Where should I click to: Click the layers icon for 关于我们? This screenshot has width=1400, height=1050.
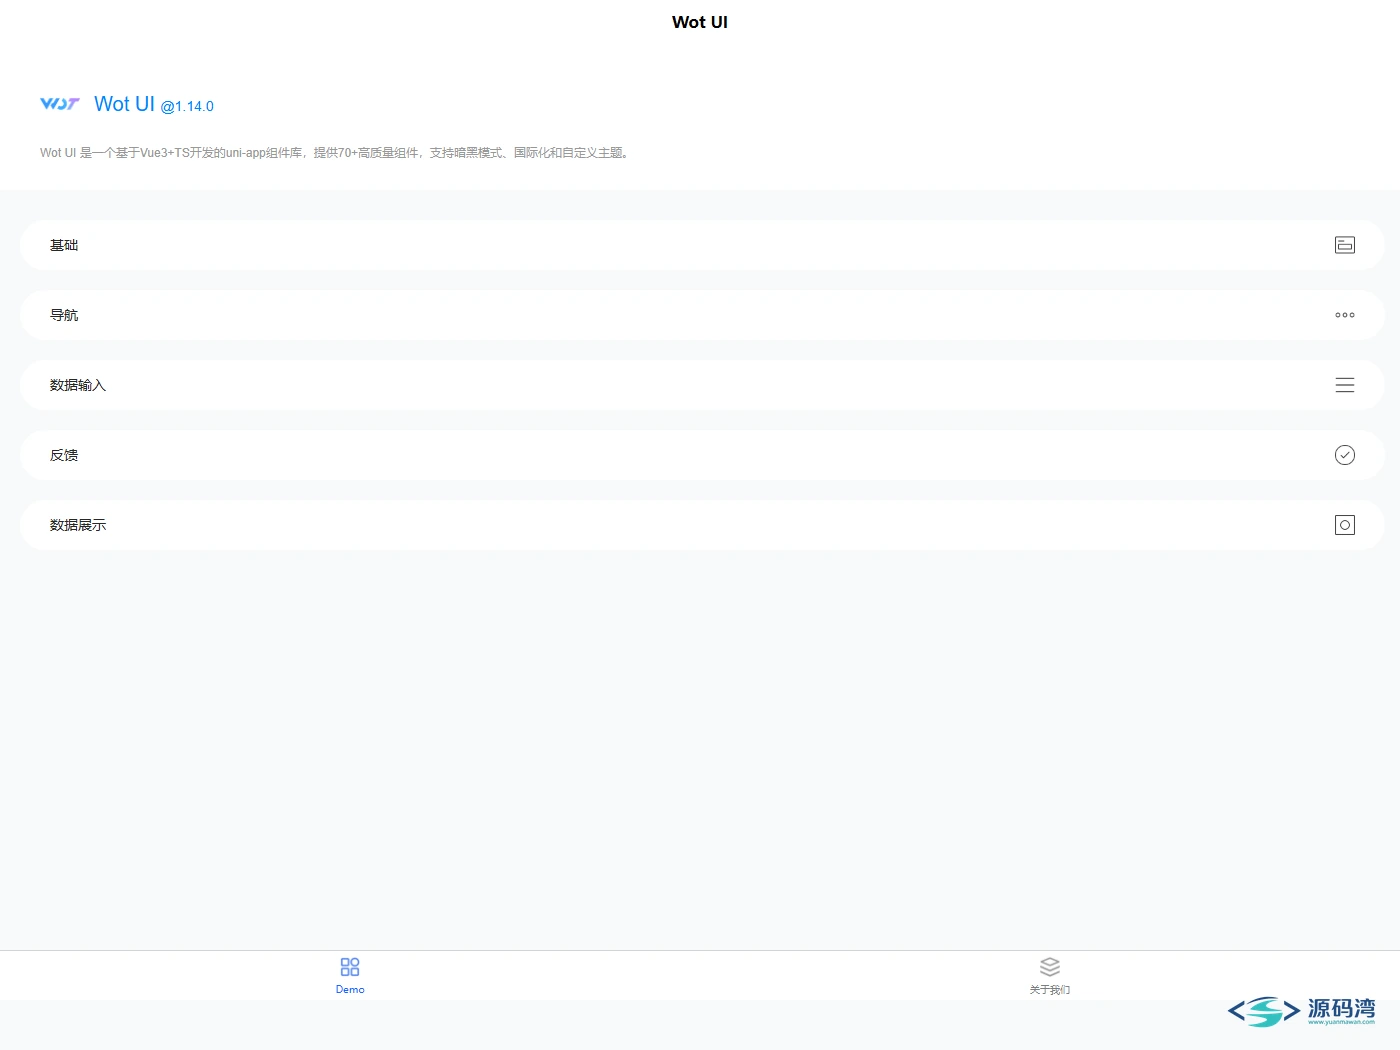click(x=1050, y=967)
